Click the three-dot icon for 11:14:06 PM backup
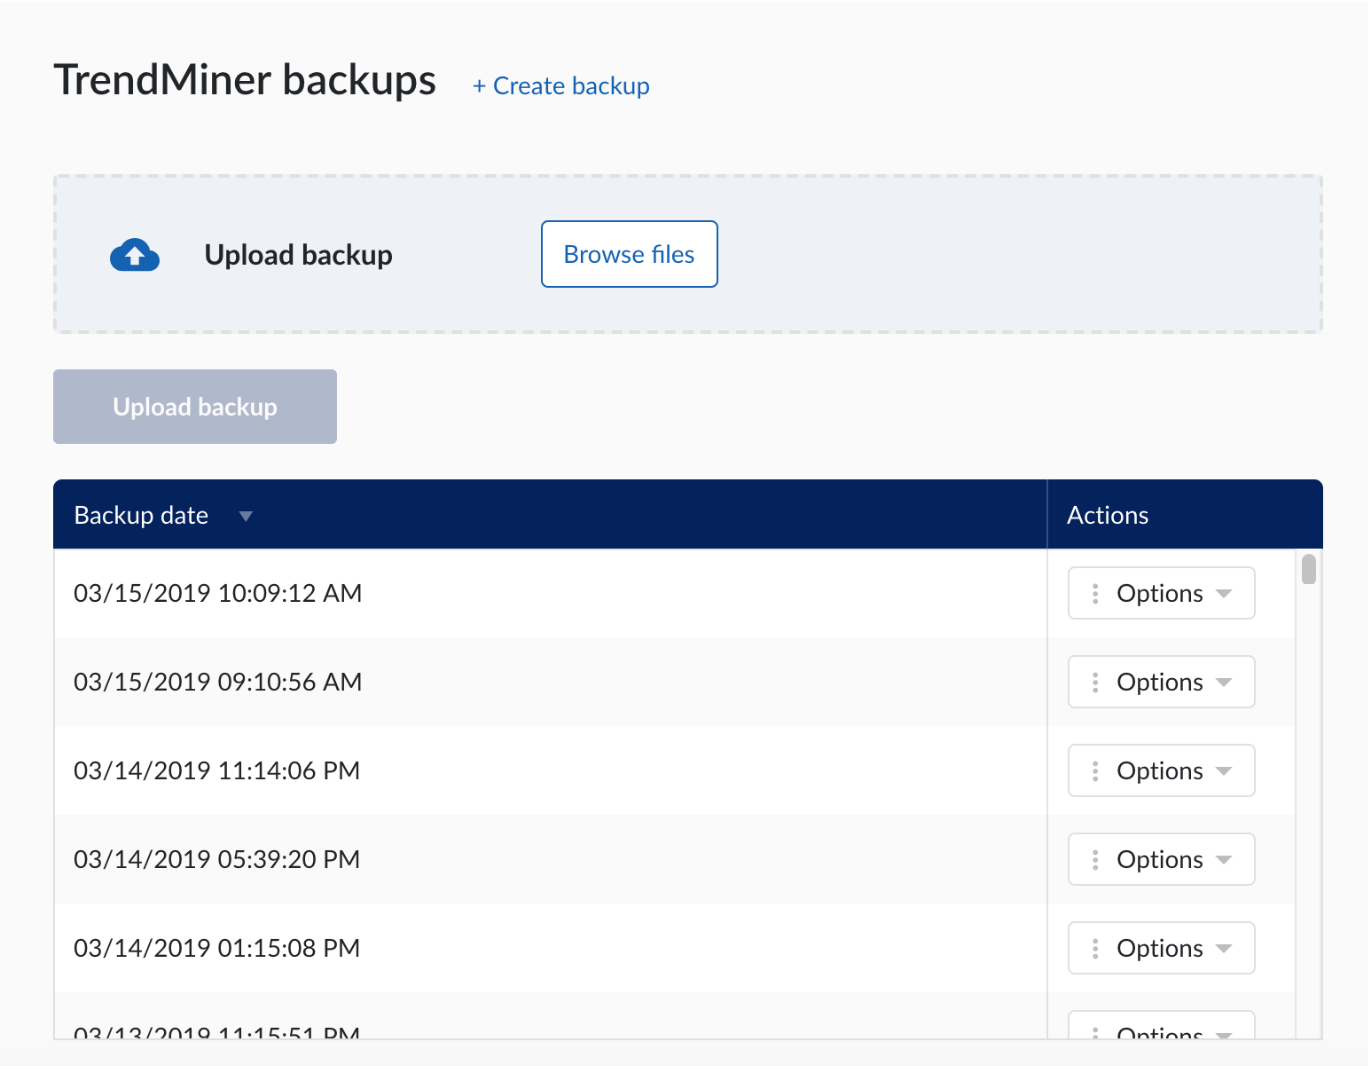 [x=1095, y=771]
